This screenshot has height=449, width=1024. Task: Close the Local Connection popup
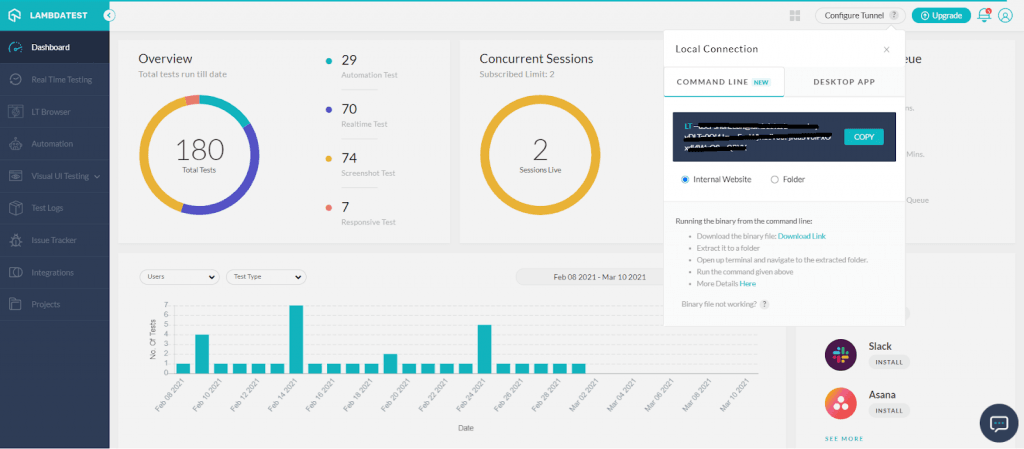click(x=886, y=50)
